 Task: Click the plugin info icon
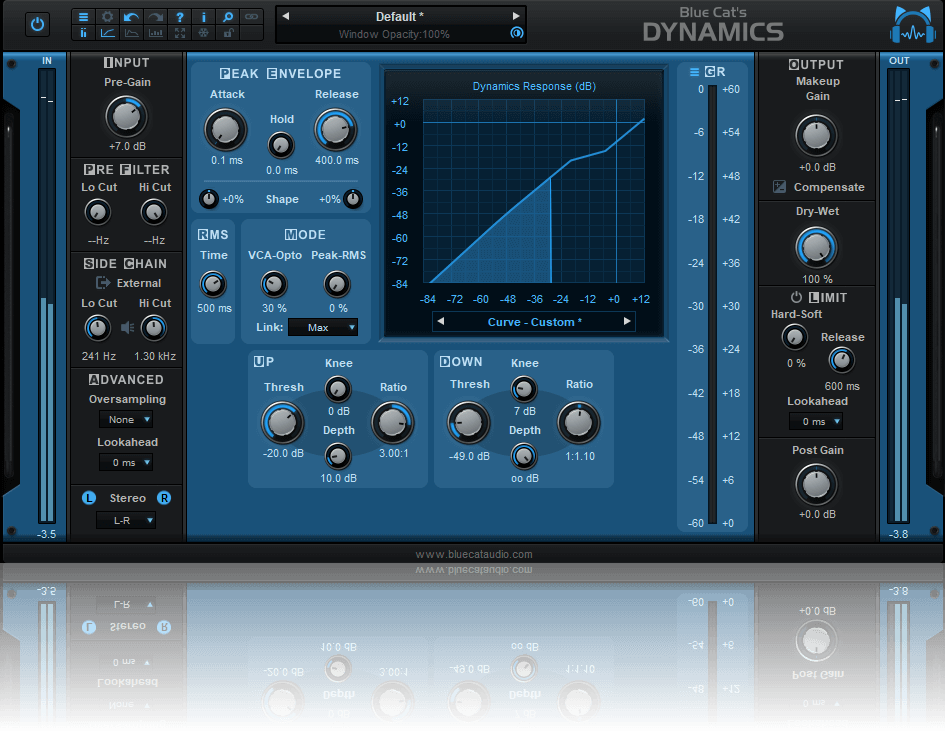(204, 17)
